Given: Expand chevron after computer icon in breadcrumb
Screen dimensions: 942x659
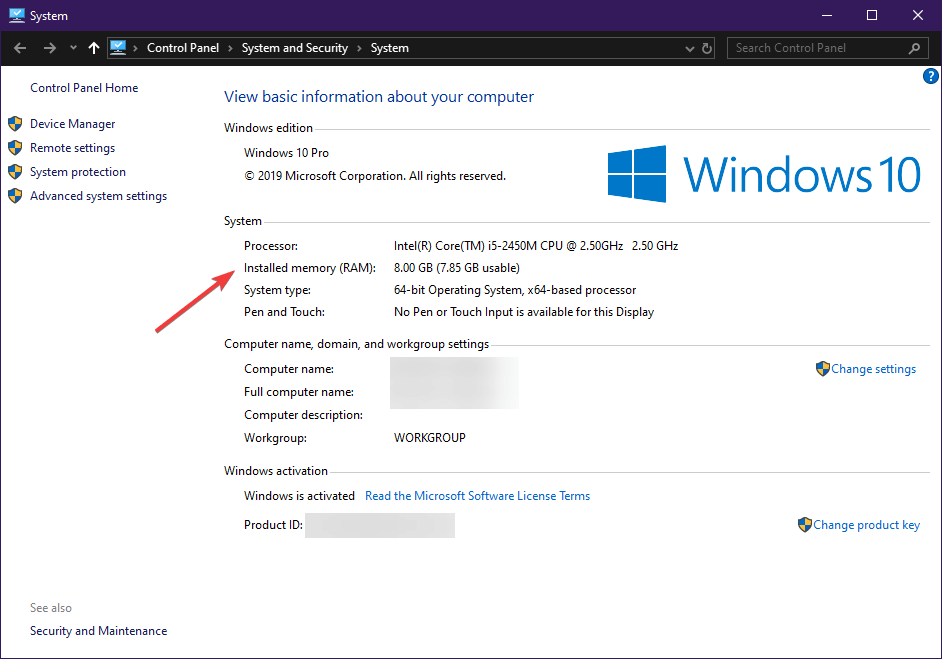Looking at the screenshot, I should point(136,48).
